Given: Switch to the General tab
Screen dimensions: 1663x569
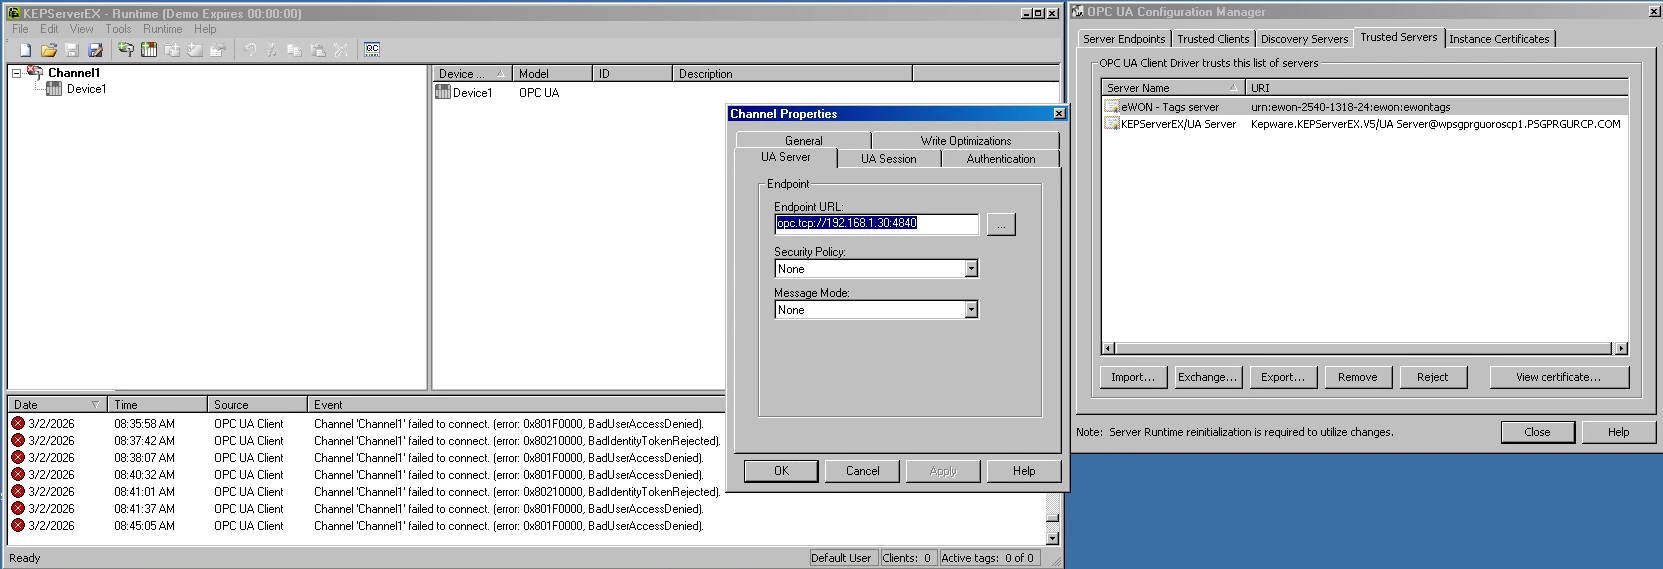Looking at the screenshot, I should pyautogui.click(x=804, y=141).
